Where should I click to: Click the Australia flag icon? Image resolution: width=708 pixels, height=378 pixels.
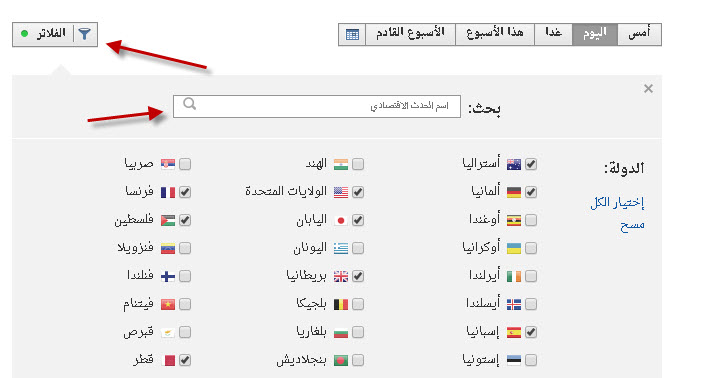click(x=514, y=164)
